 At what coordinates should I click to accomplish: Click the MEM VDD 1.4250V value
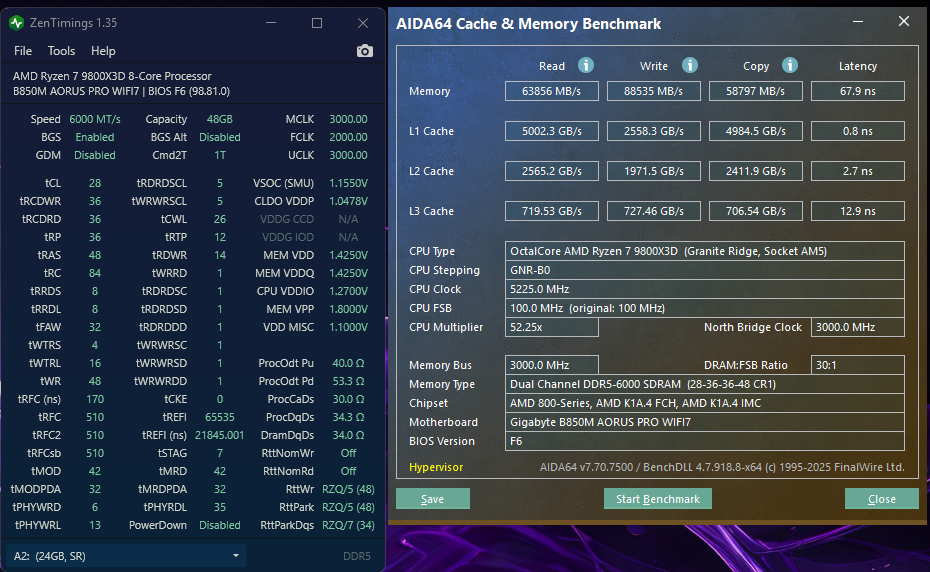(348, 255)
